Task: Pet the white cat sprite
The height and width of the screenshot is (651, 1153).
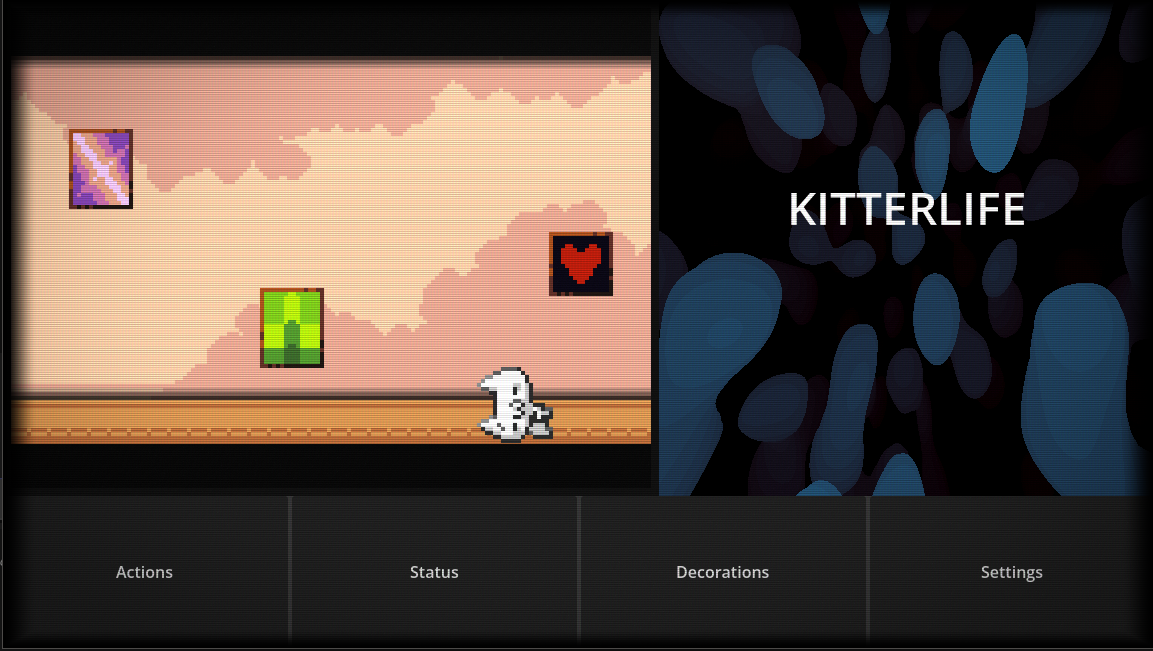Action: (510, 400)
